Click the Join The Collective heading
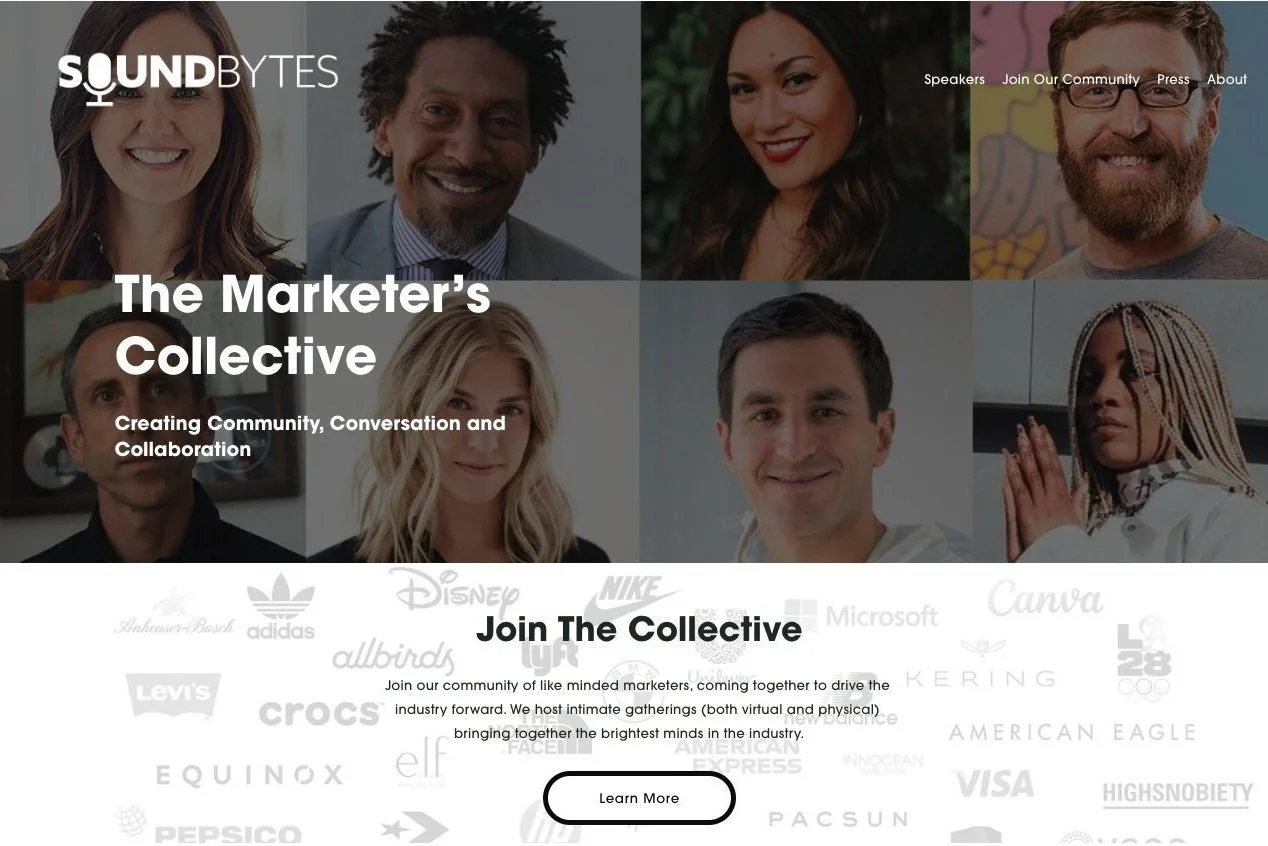The image size is (1268, 846). (x=639, y=629)
